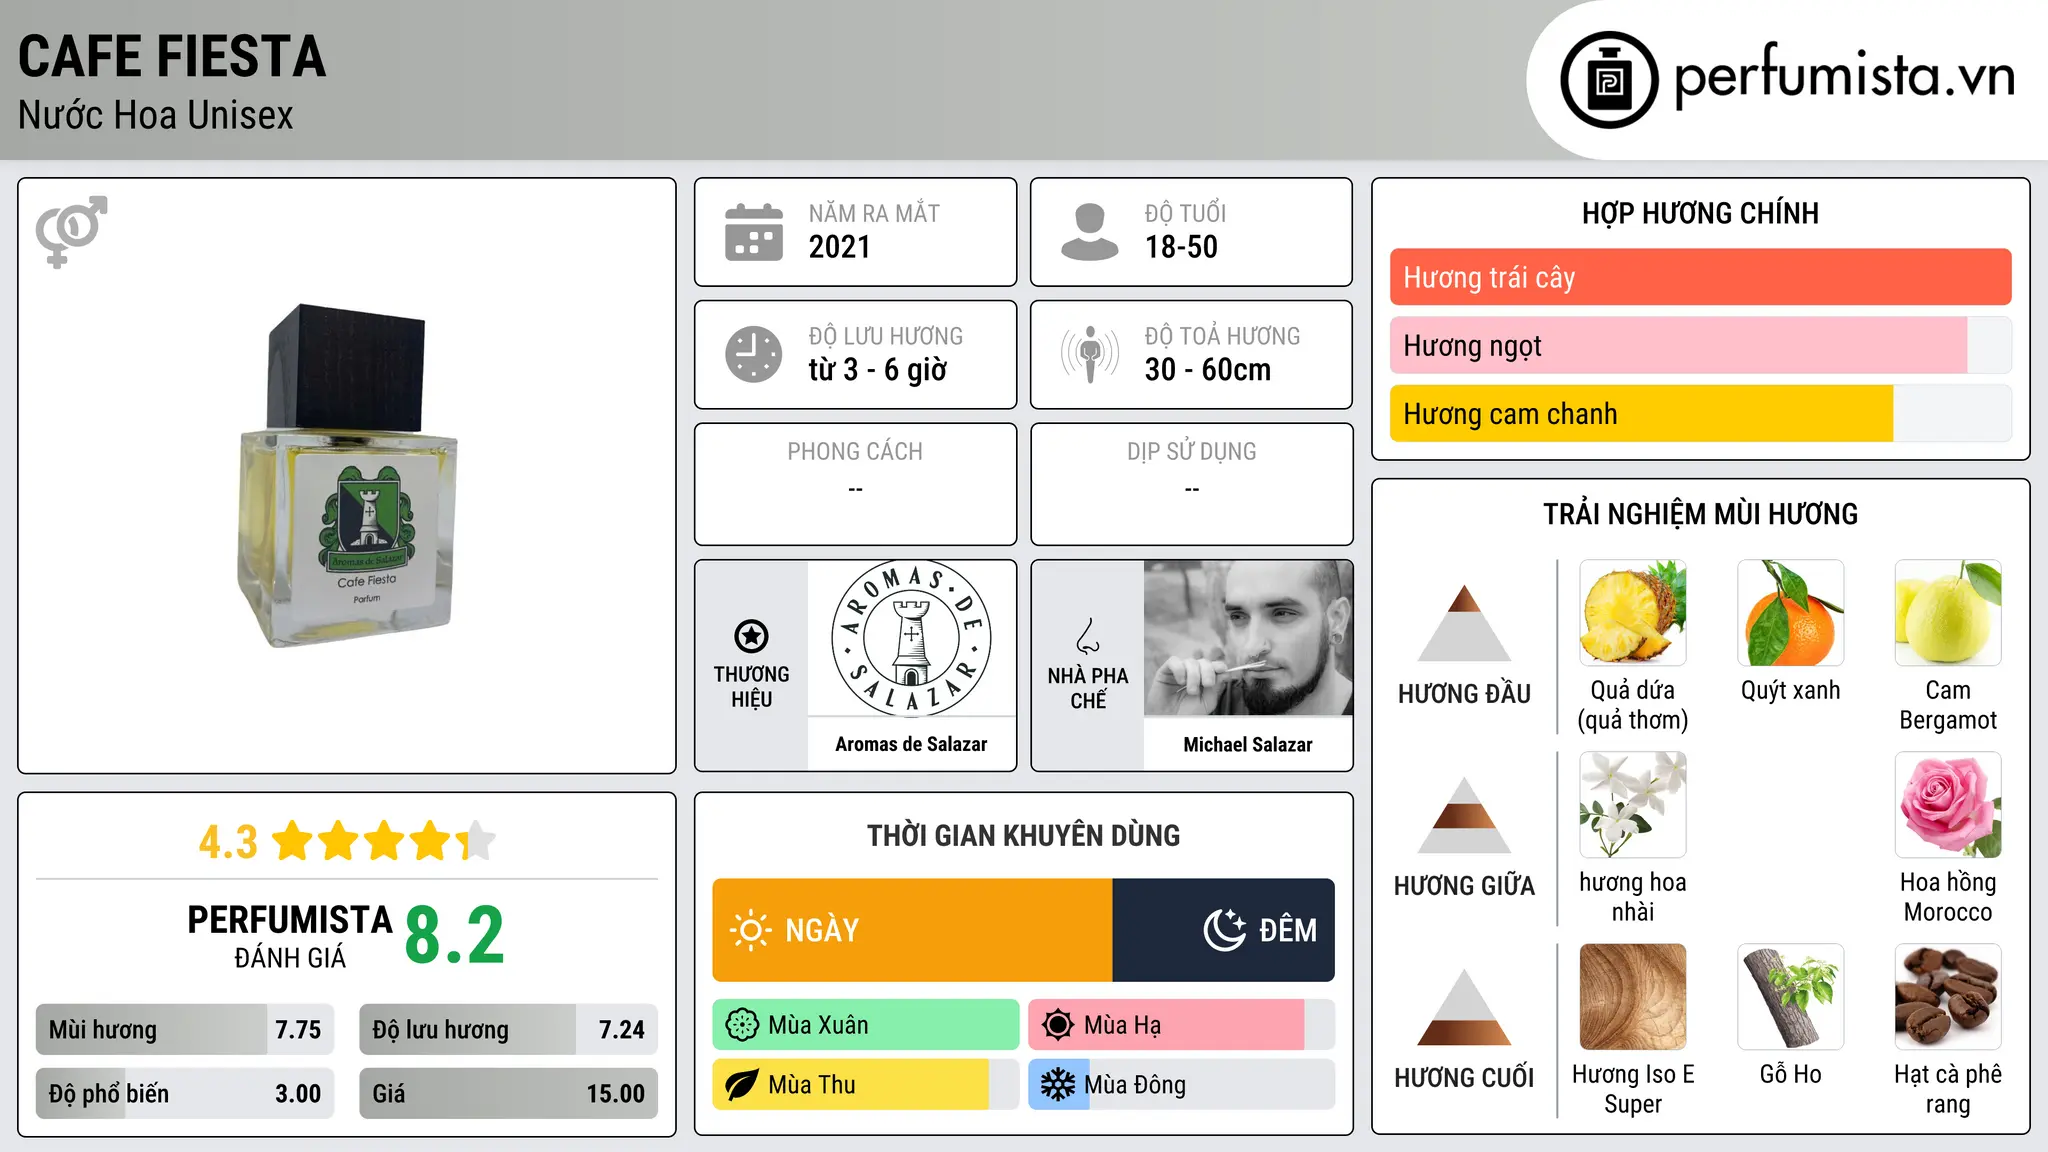
Task: Click the Hương cuối pyramid icon
Action: tap(1464, 1007)
